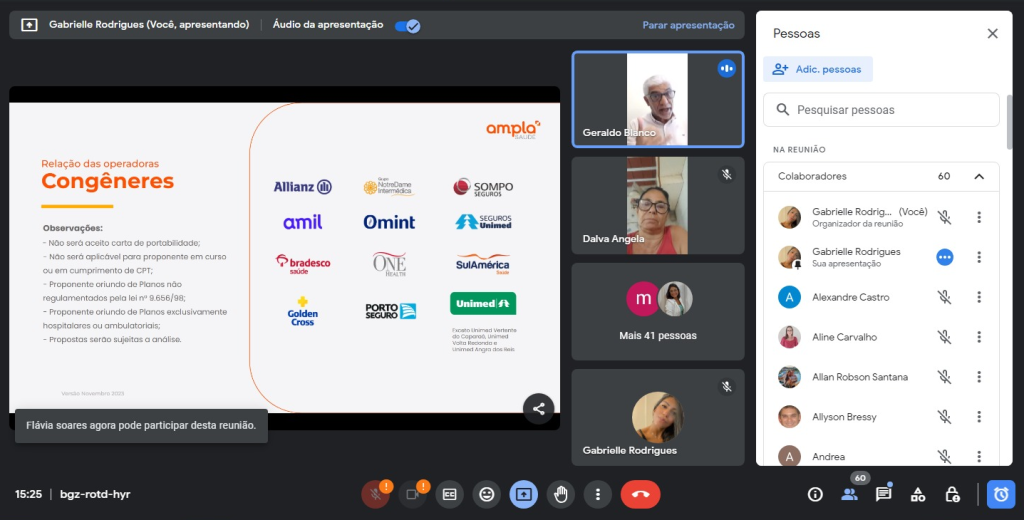This screenshot has height=520, width=1024.
Task: Toggle the presentation audio switch
Action: pos(407,25)
